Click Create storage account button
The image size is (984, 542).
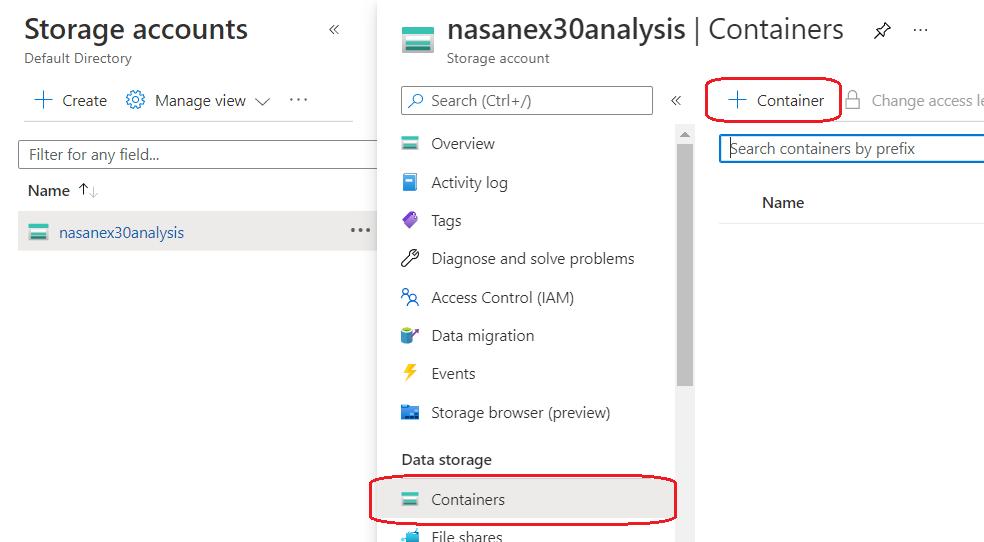click(70, 100)
